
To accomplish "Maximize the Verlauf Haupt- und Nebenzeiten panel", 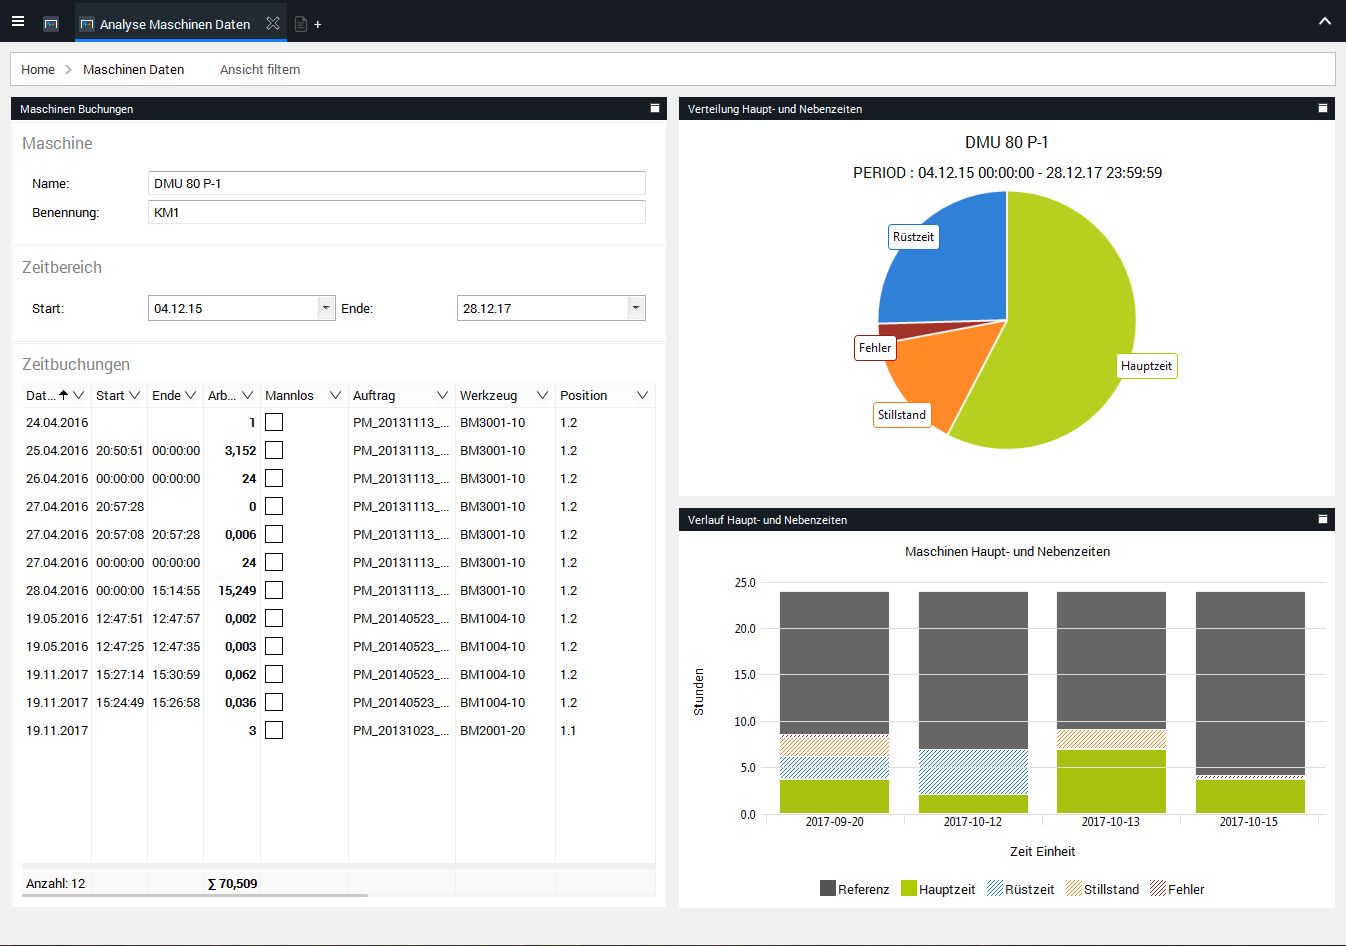I will (1322, 519).
